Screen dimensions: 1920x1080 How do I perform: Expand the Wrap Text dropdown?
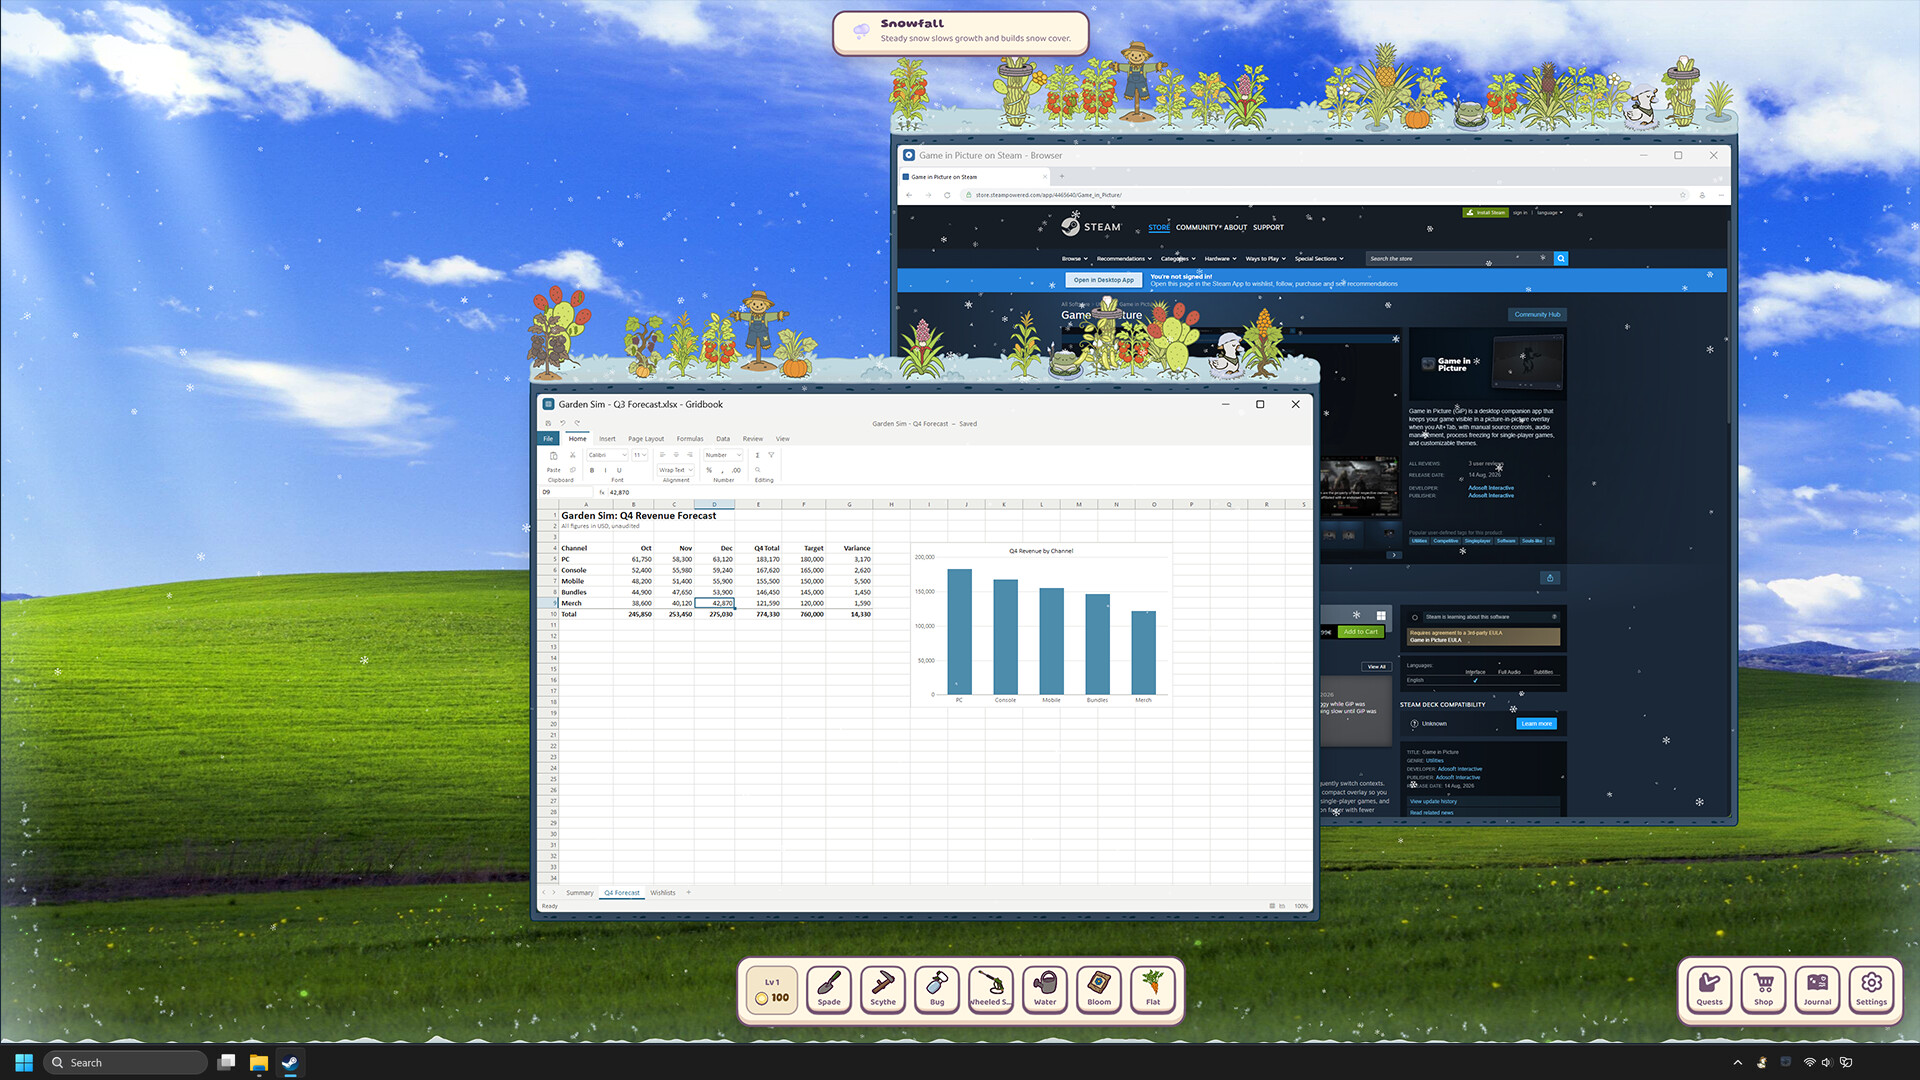(x=675, y=470)
